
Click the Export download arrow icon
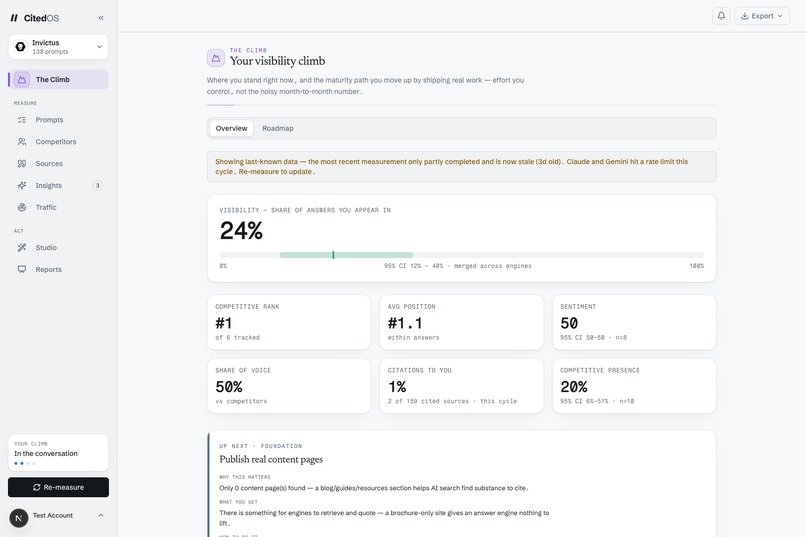pyautogui.click(x=744, y=16)
